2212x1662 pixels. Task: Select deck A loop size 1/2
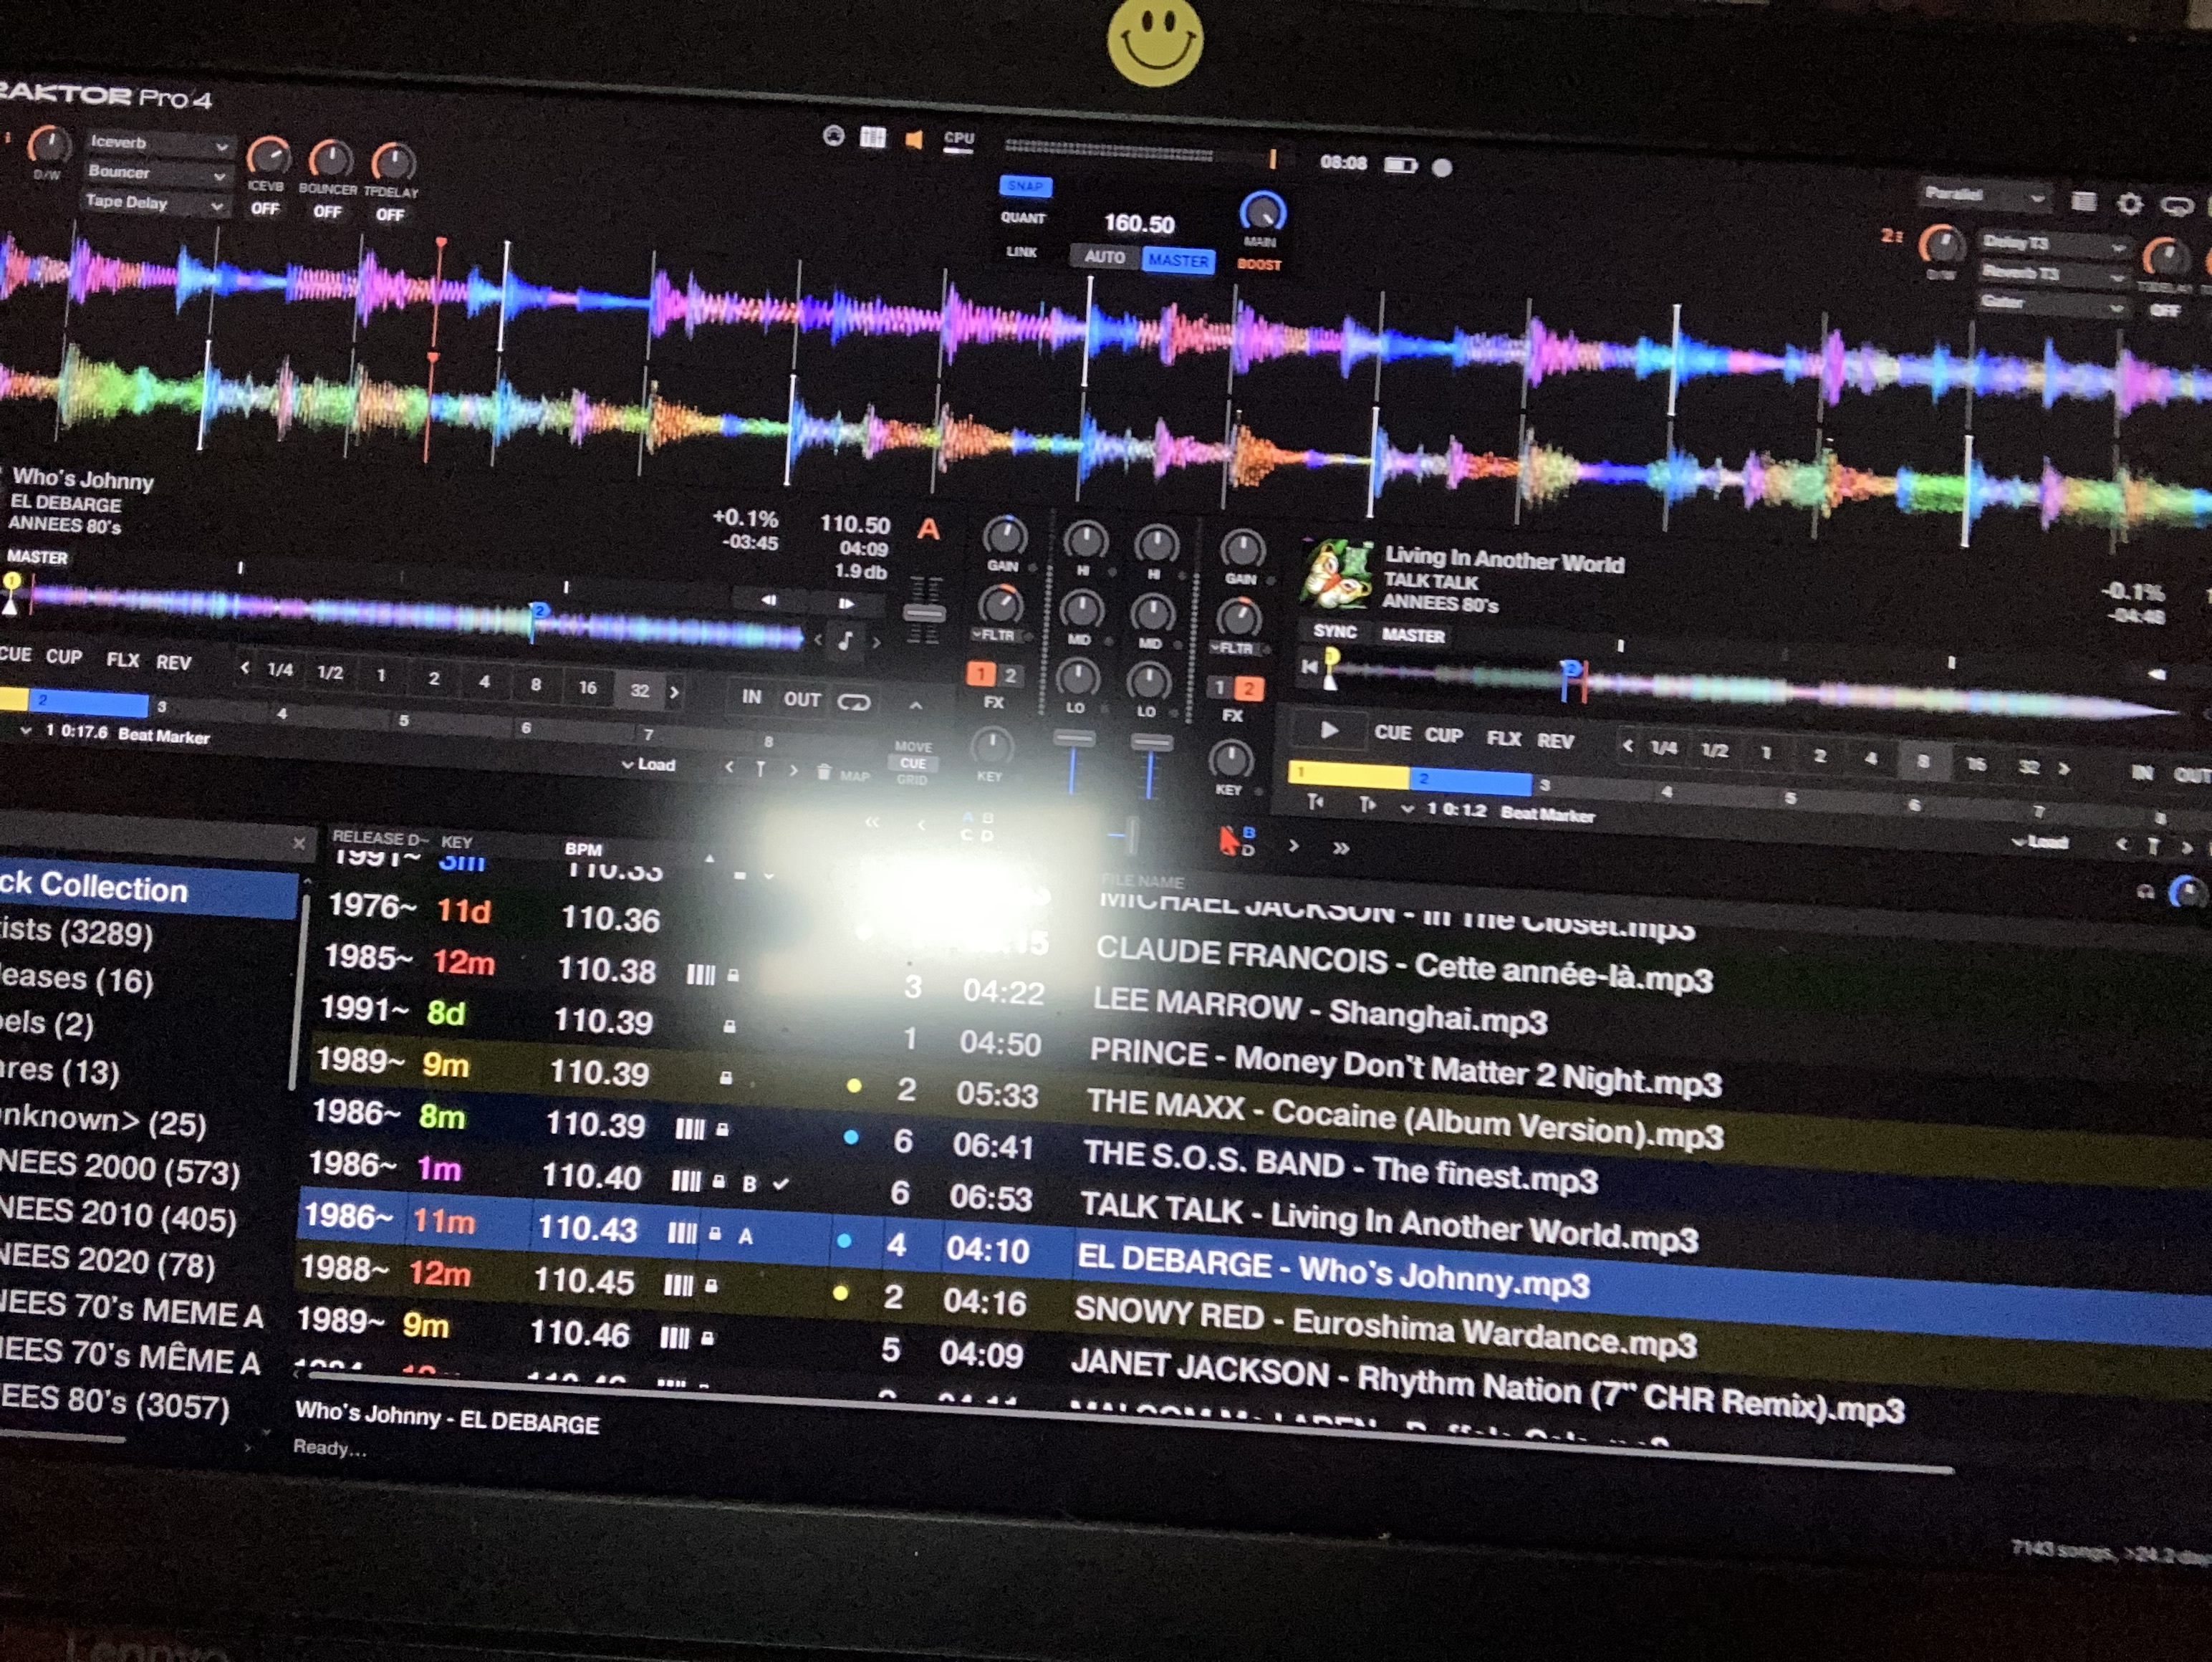coord(330,673)
